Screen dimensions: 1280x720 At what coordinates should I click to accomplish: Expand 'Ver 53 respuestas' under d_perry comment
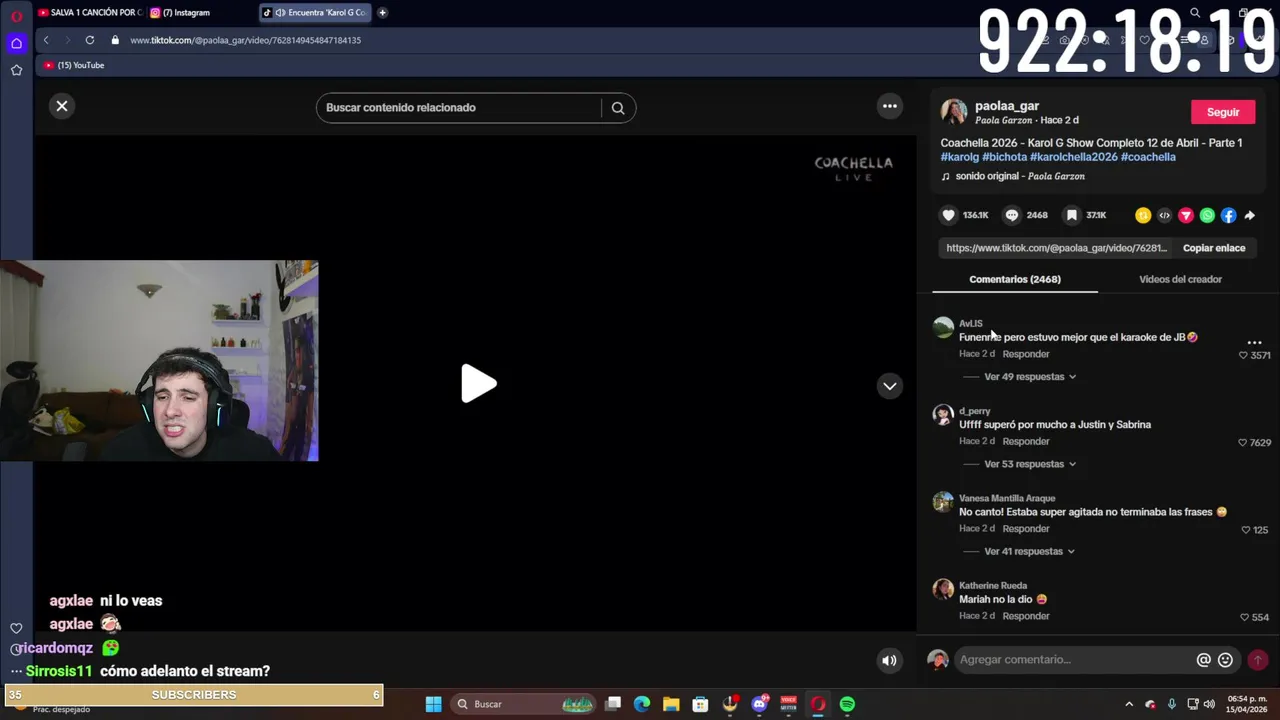click(1030, 464)
